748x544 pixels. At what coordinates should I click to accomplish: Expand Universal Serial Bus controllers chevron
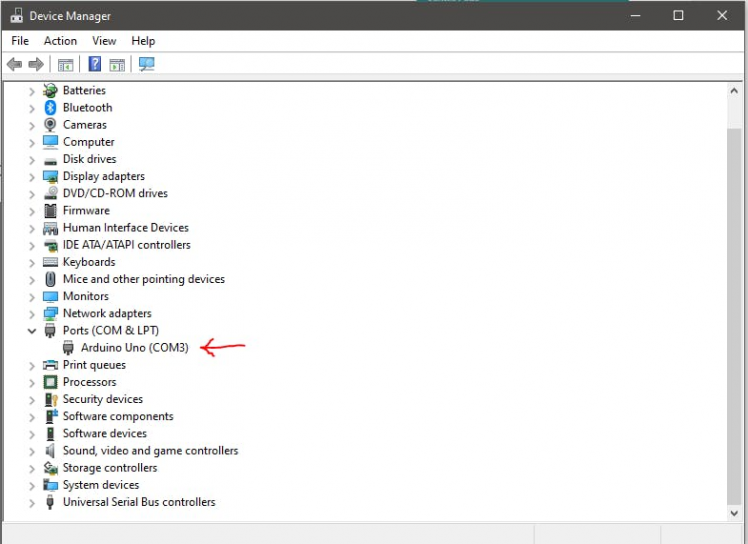tap(32, 503)
